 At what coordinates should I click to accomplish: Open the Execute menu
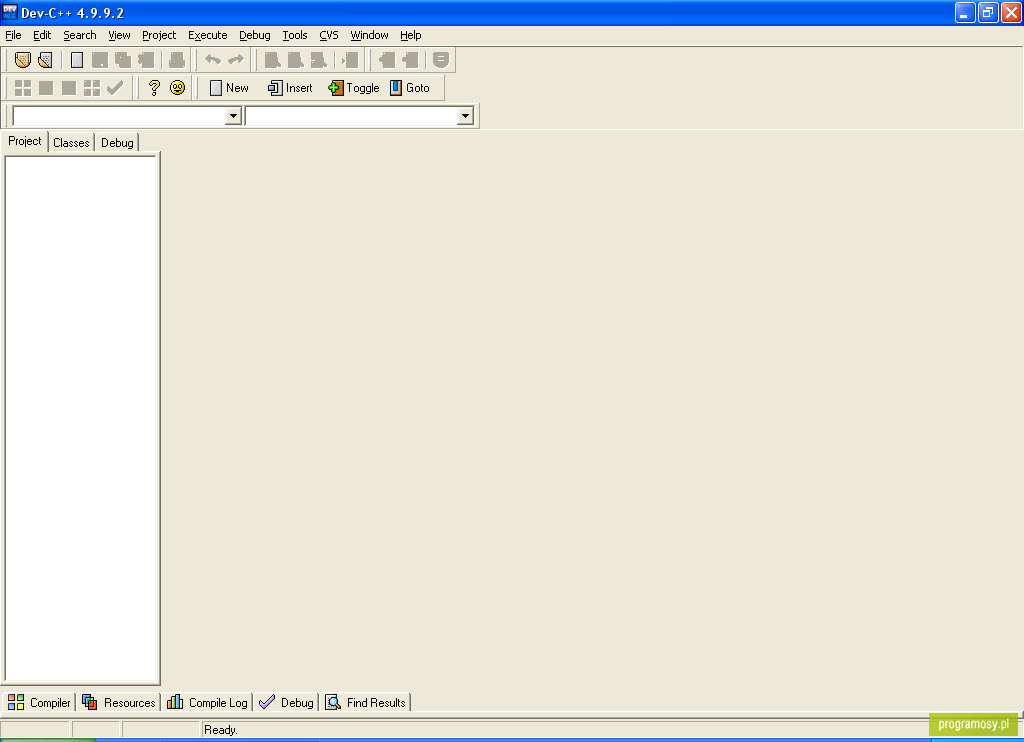[208, 35]
